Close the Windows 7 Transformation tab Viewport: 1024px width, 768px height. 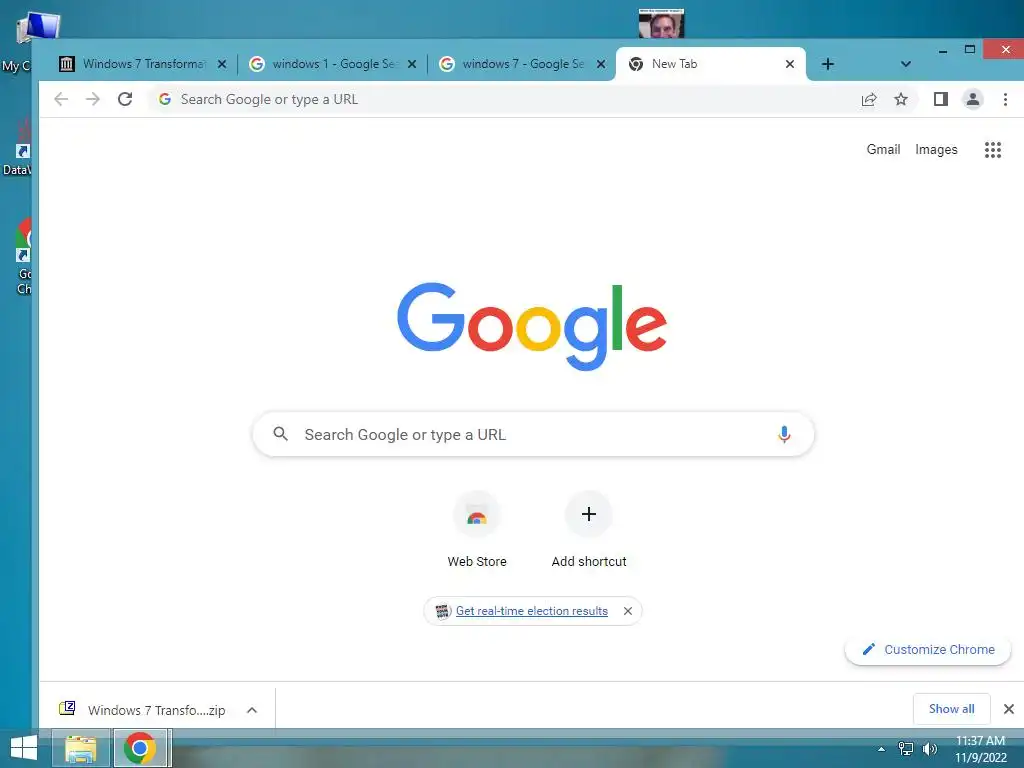[x=222, y=64]
